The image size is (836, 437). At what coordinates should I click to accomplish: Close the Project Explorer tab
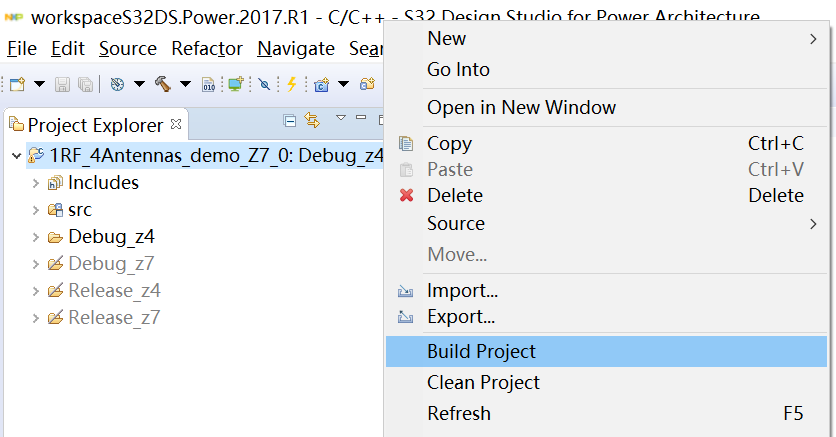177,124
